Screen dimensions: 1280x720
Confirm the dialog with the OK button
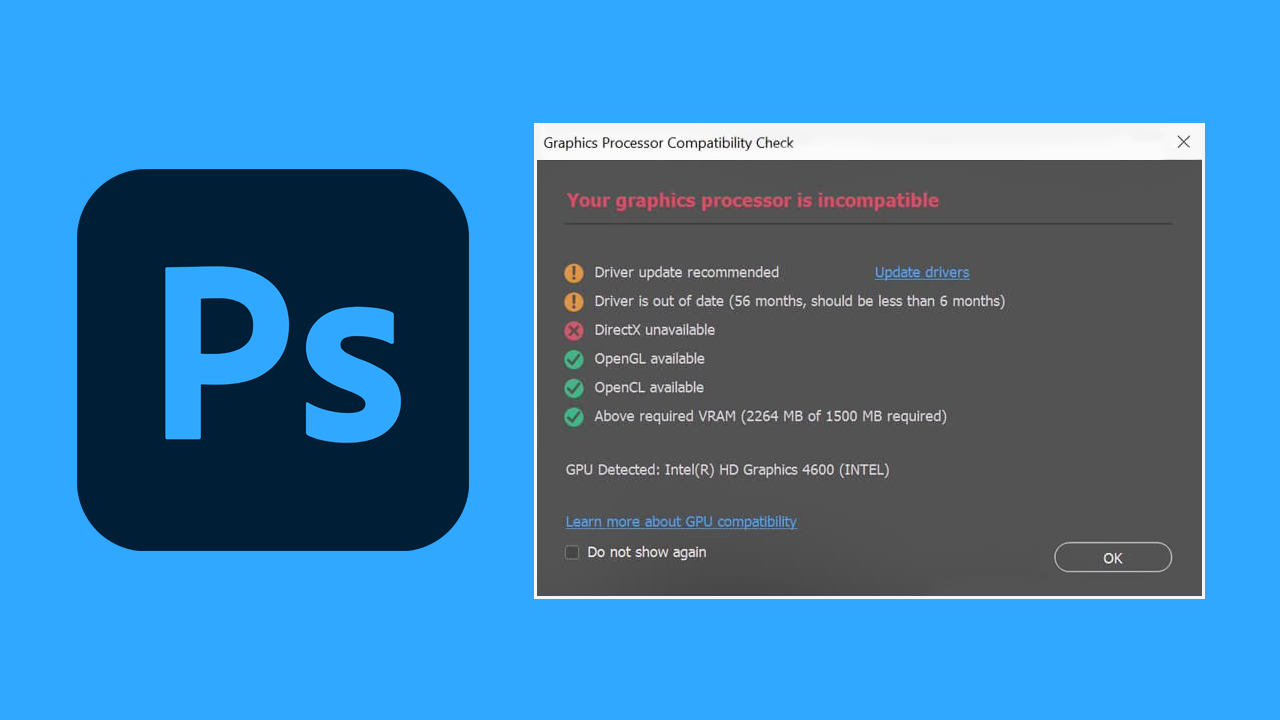(x=1113, y=558)
